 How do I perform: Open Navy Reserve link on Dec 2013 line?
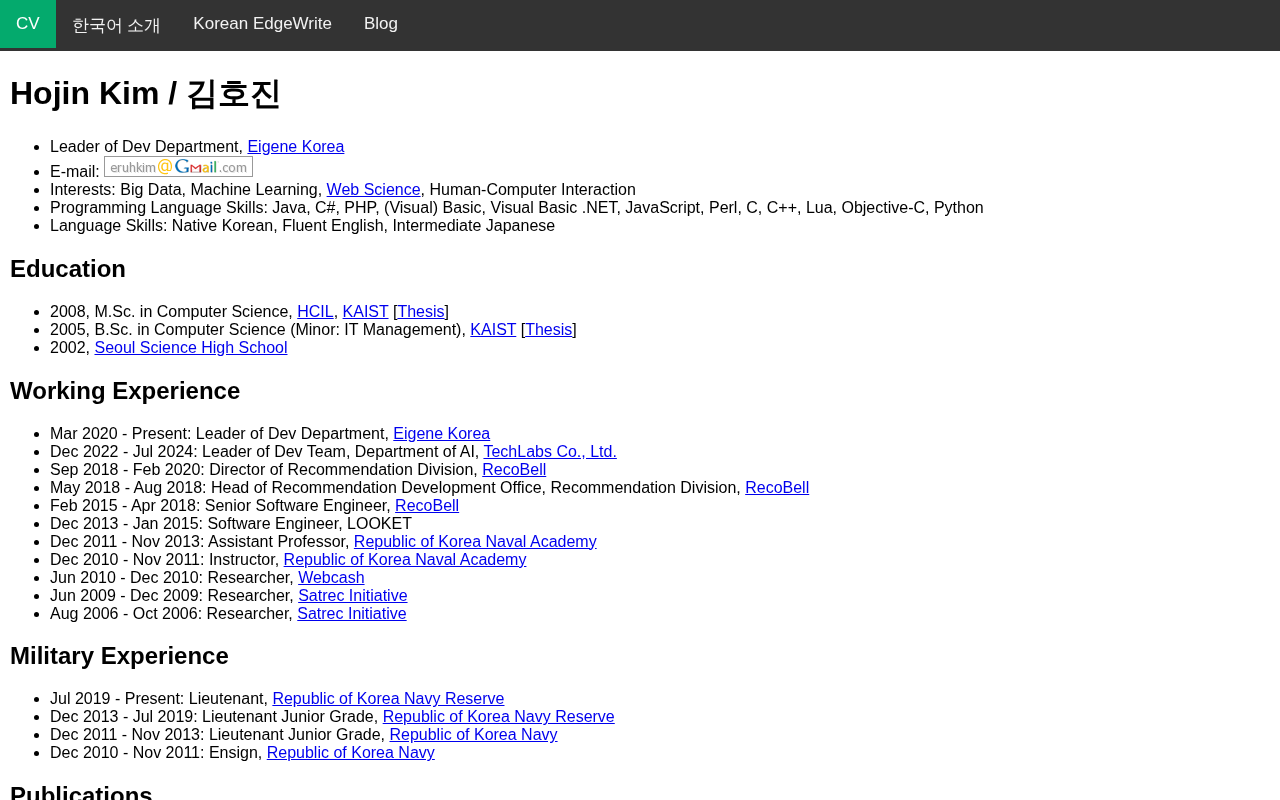coord(499,717)
